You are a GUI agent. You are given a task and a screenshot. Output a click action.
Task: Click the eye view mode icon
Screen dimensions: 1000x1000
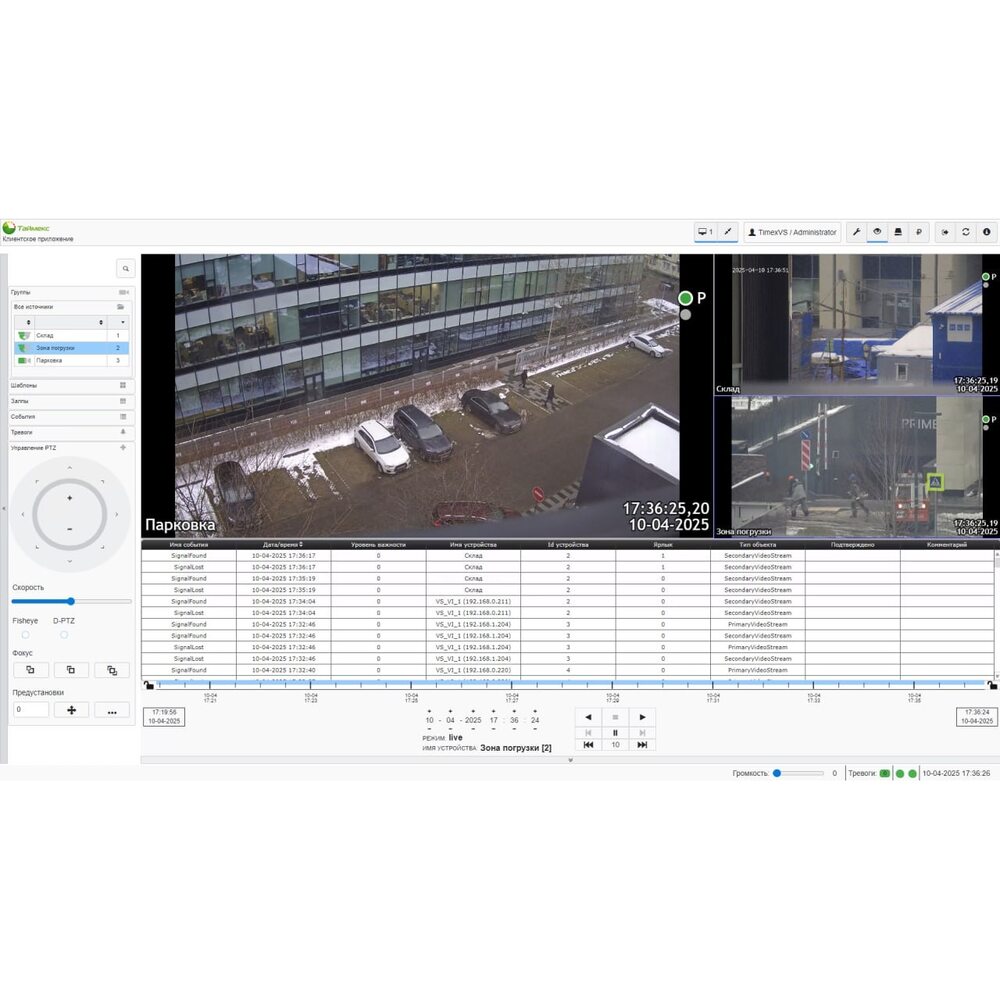click(877, 232)
